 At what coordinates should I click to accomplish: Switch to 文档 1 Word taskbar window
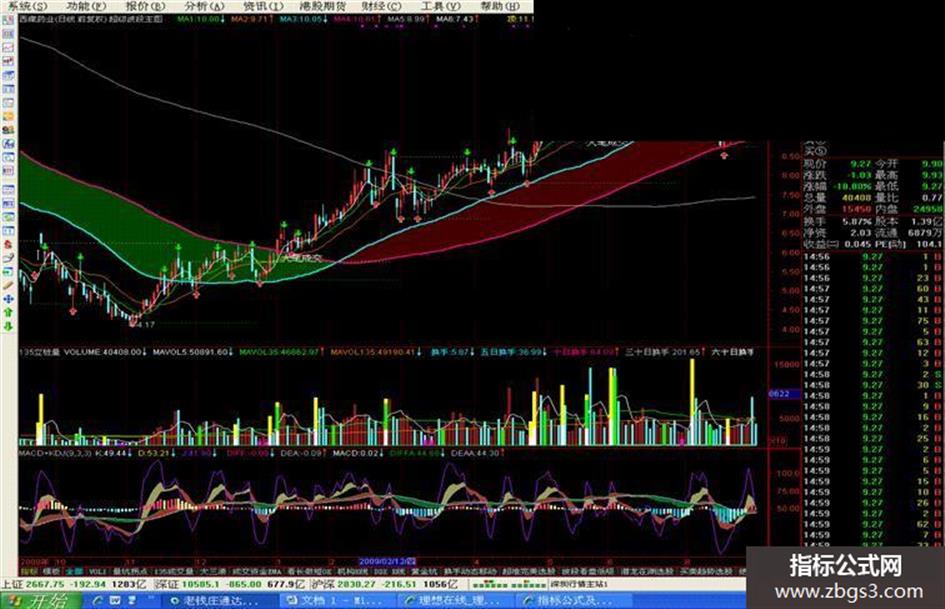337,601
